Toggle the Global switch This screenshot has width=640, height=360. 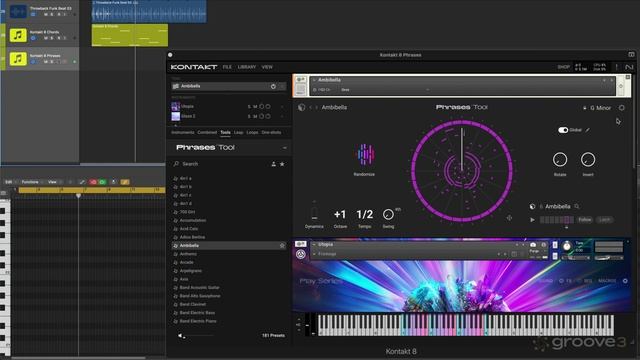click(563, 130)
